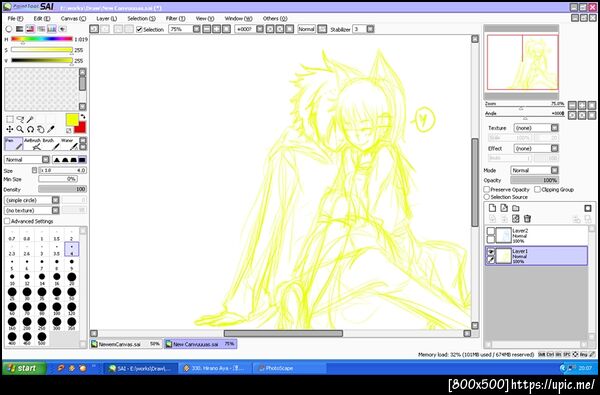Screen dimensions: 600x395
Task: Select the Move tool
Action: tap(10, 129)
